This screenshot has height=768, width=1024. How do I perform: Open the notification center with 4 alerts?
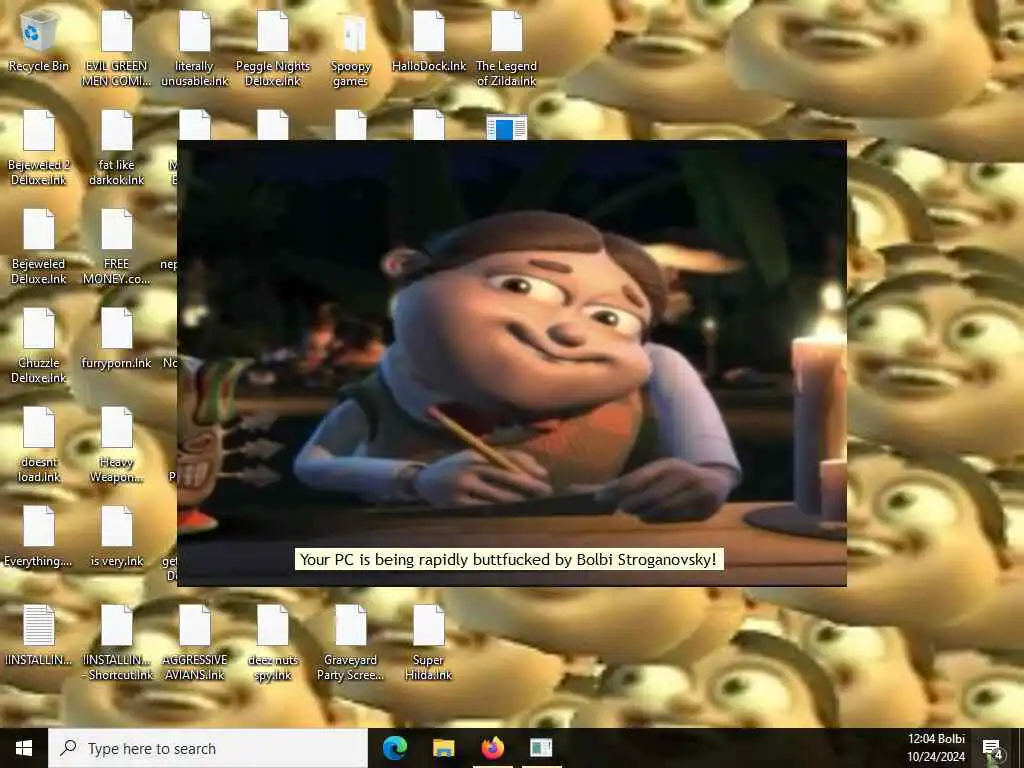993,749
